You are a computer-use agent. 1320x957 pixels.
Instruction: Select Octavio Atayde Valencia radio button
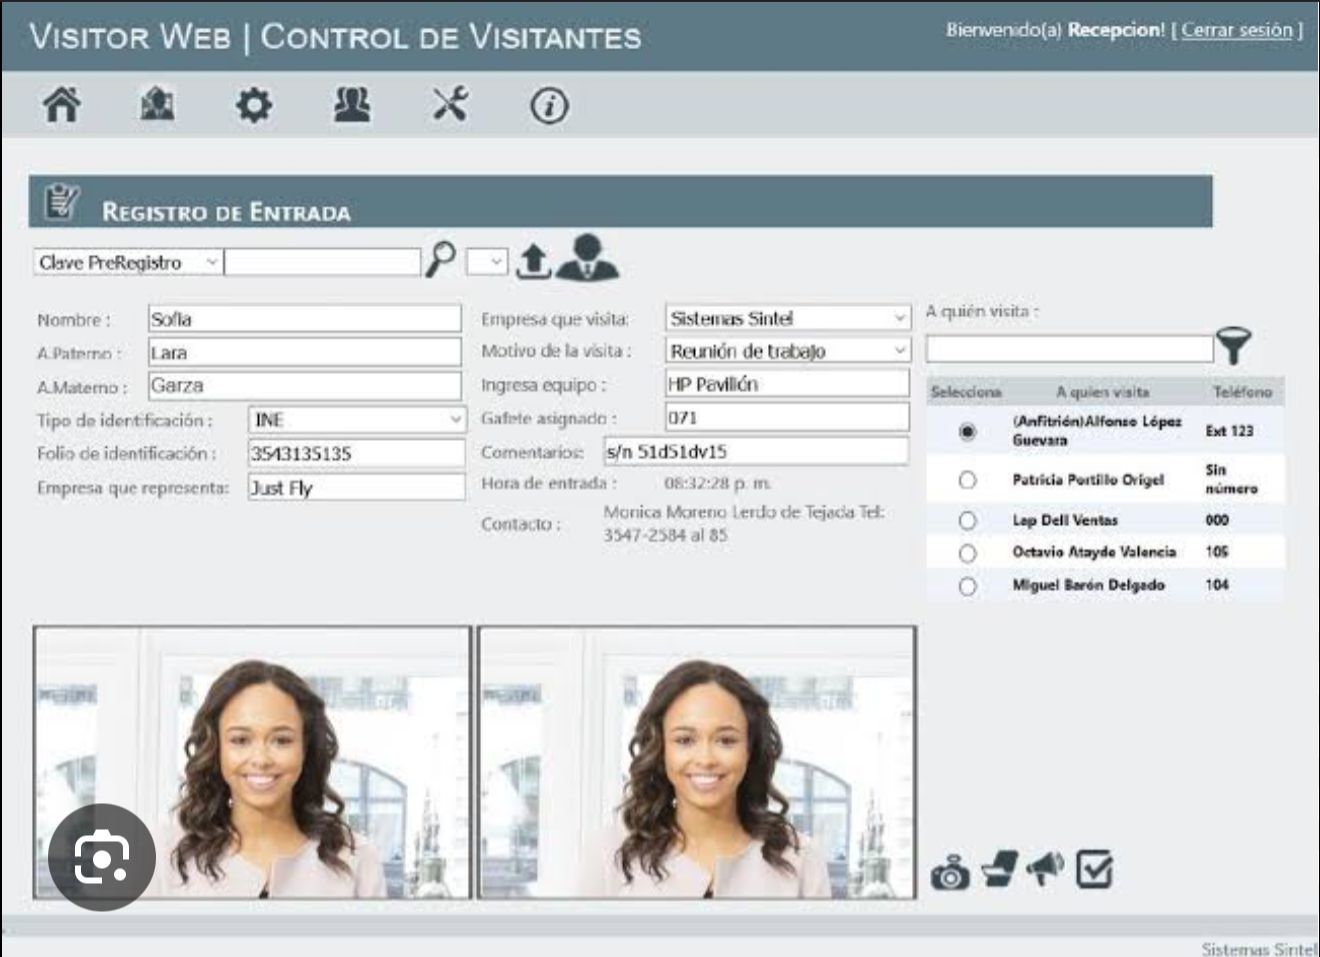(967, 553)
